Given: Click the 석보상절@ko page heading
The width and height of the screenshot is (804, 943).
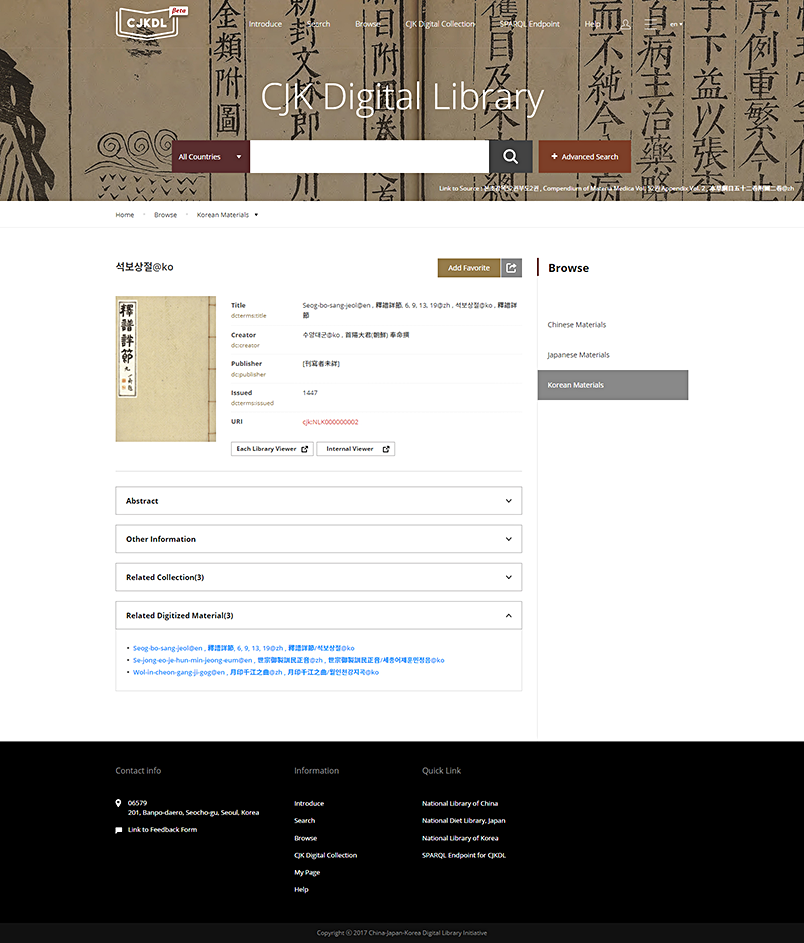Looking at the screenshot, I should click(144, 267).
